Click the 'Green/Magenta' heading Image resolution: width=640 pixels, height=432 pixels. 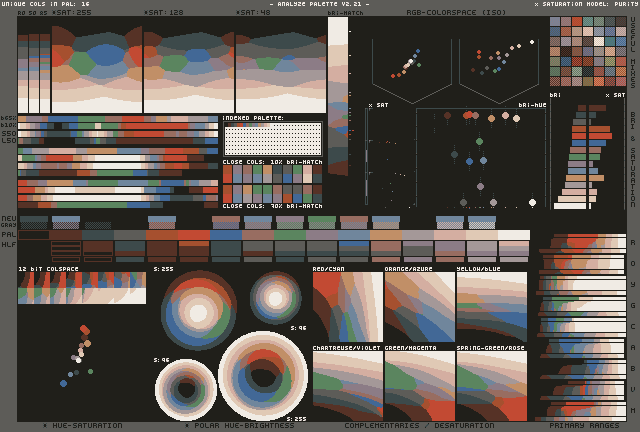410,348
